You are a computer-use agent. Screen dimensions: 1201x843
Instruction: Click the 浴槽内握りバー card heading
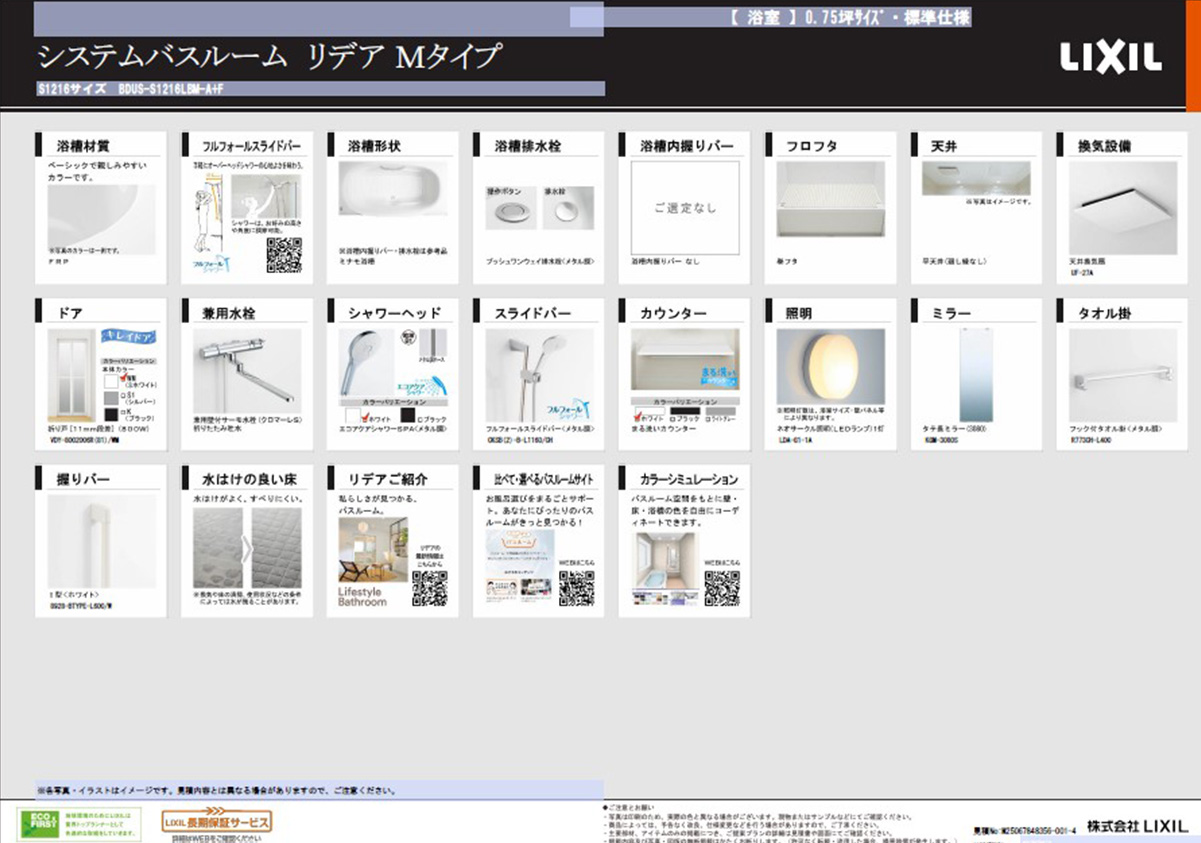point(687,146)
